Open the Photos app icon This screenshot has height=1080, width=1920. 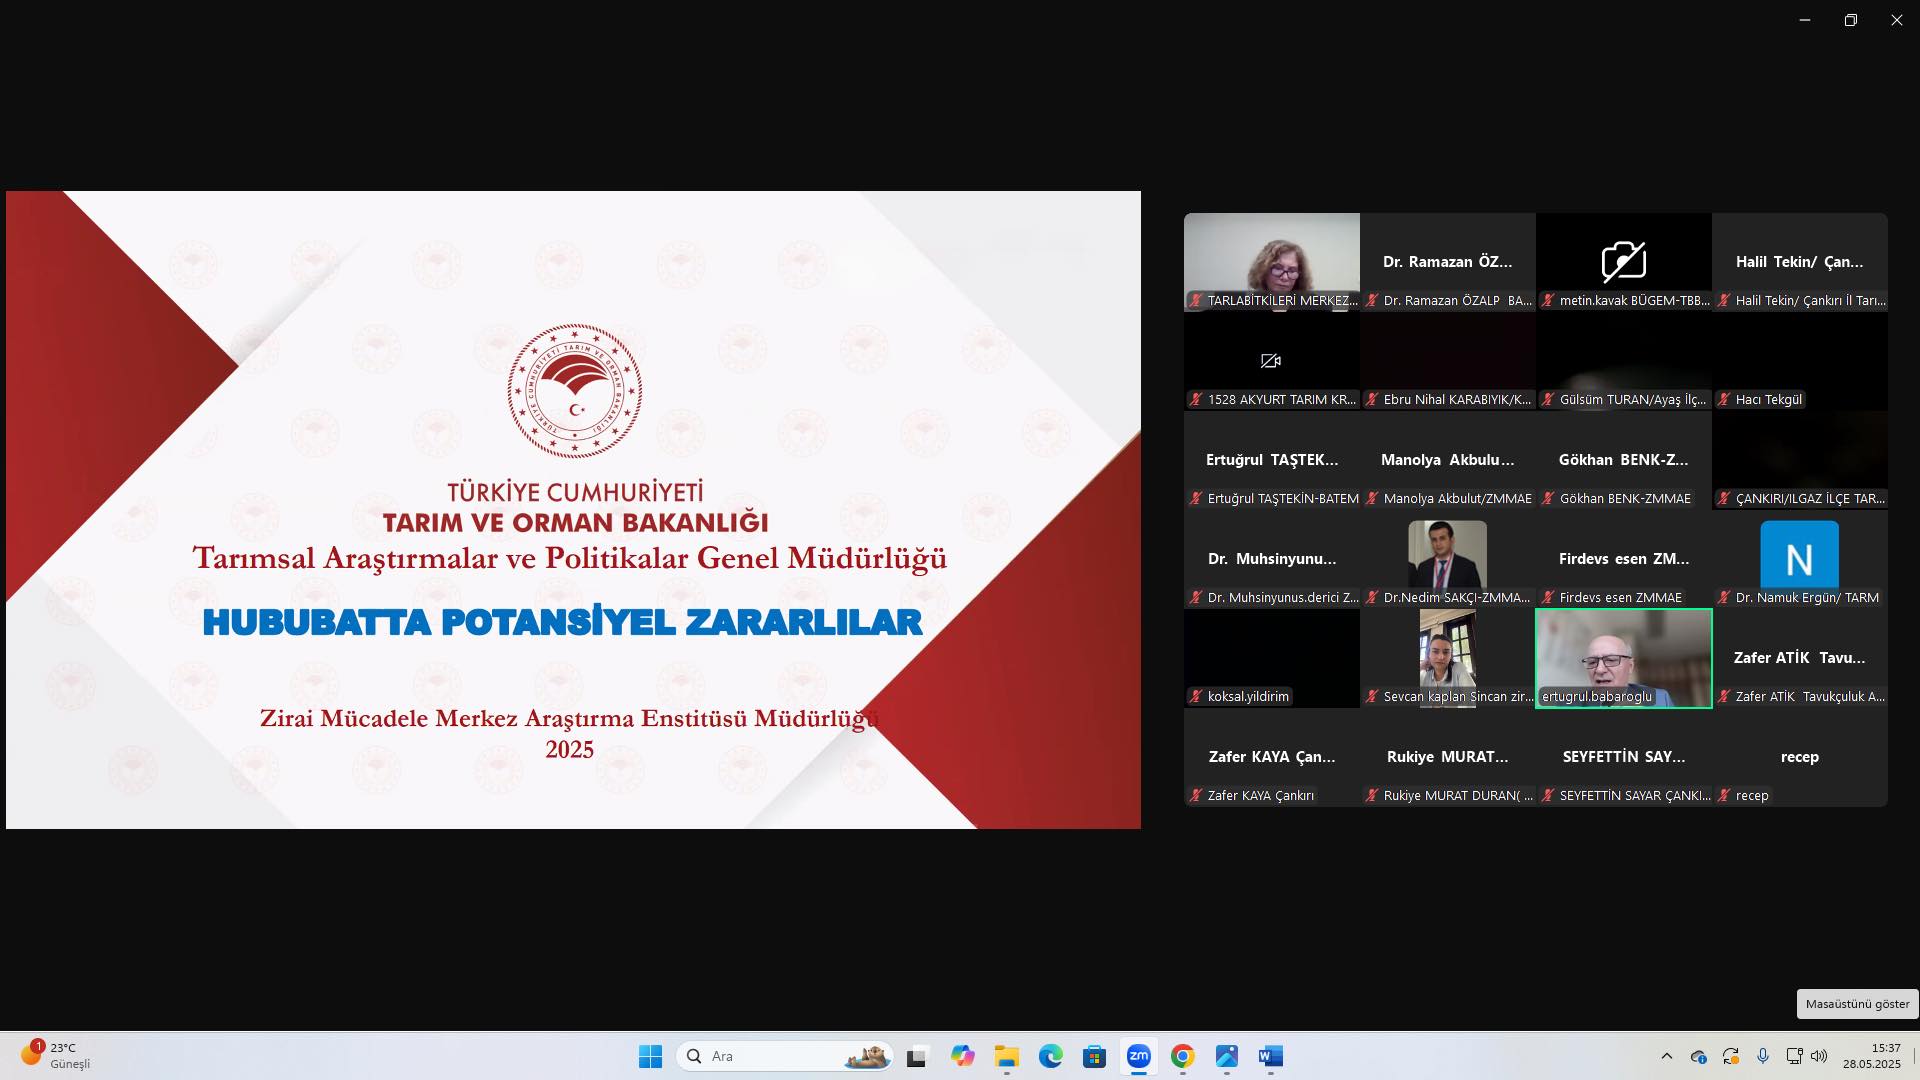pos(1226,1056)
